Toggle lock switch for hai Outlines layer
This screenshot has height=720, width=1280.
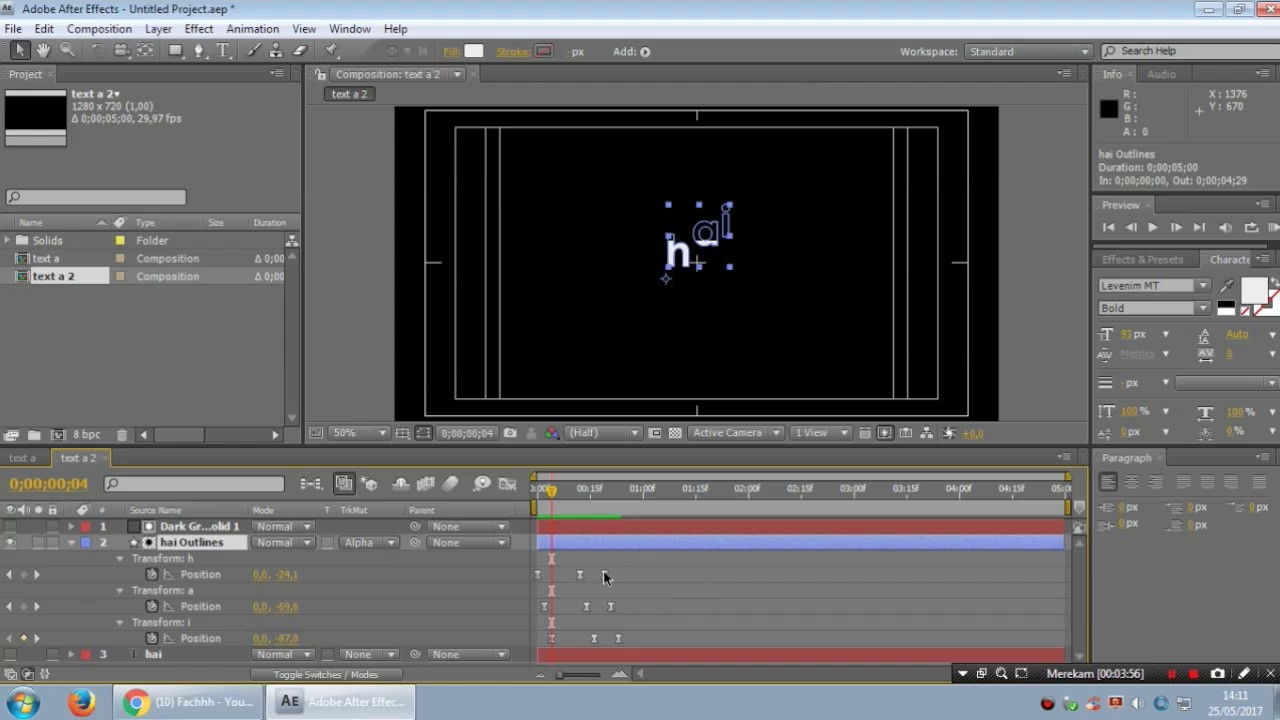52,542
